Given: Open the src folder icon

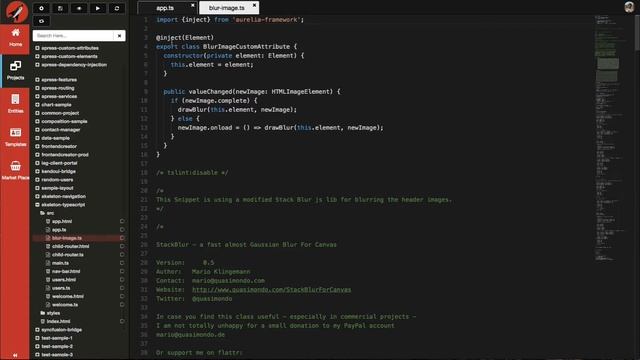Looking at the screenshot, I should tap(42, 213).
